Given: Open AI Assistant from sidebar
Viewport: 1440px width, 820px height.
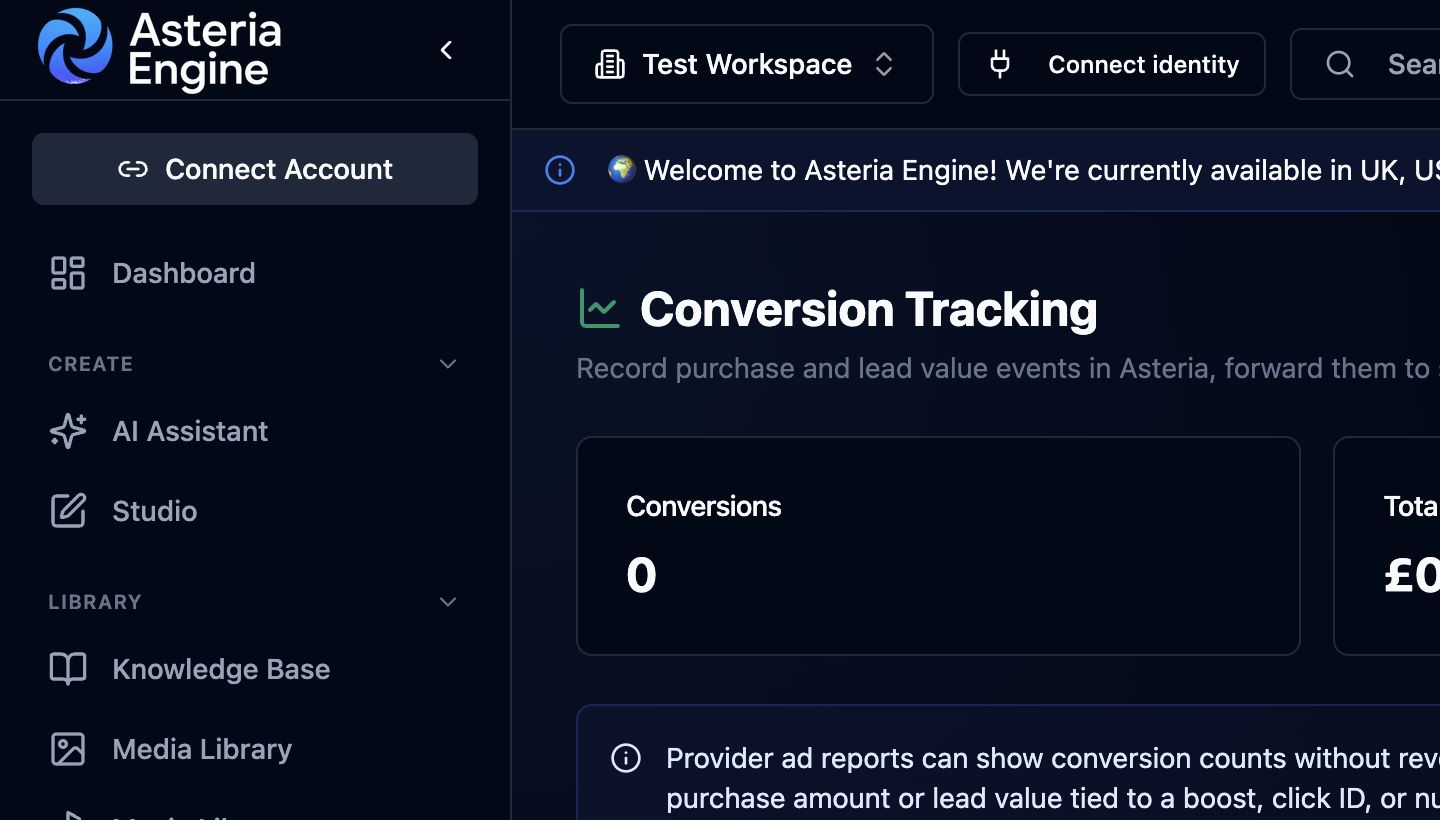Looking at the screenshot, I should coord(255,431).
